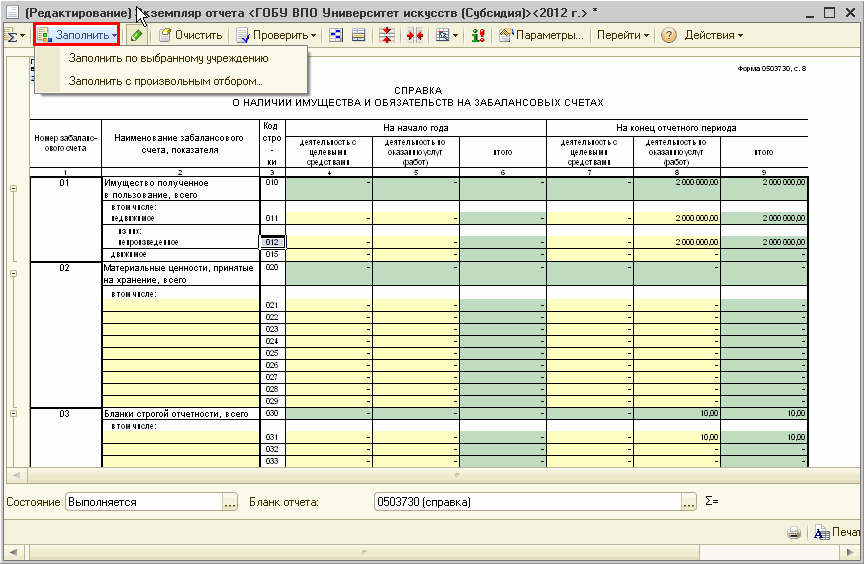The image size is (864, 564).
Task: Open Параметры... settings button
Action: click(541, 35)
